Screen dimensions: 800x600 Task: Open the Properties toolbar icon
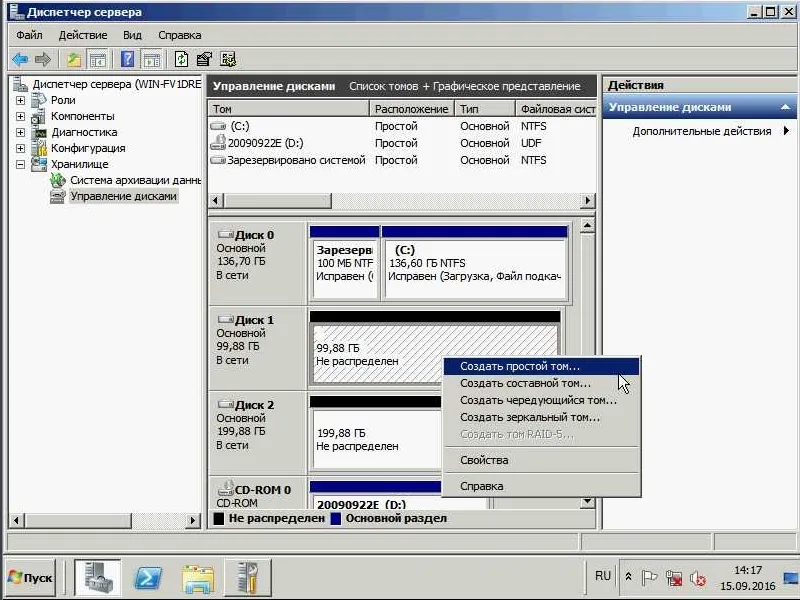[204, 59]
